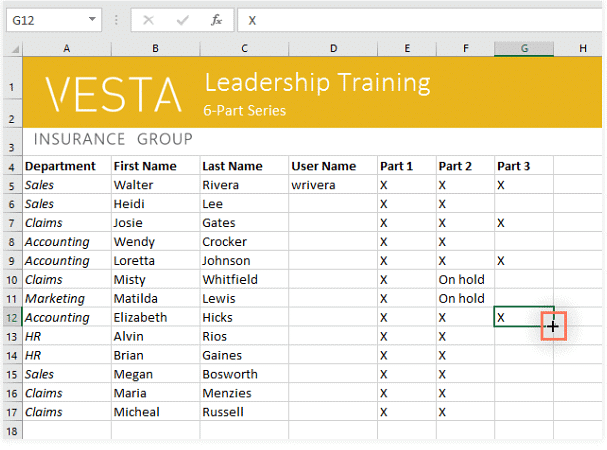Click the cell containing Rivera

(244, 185)
